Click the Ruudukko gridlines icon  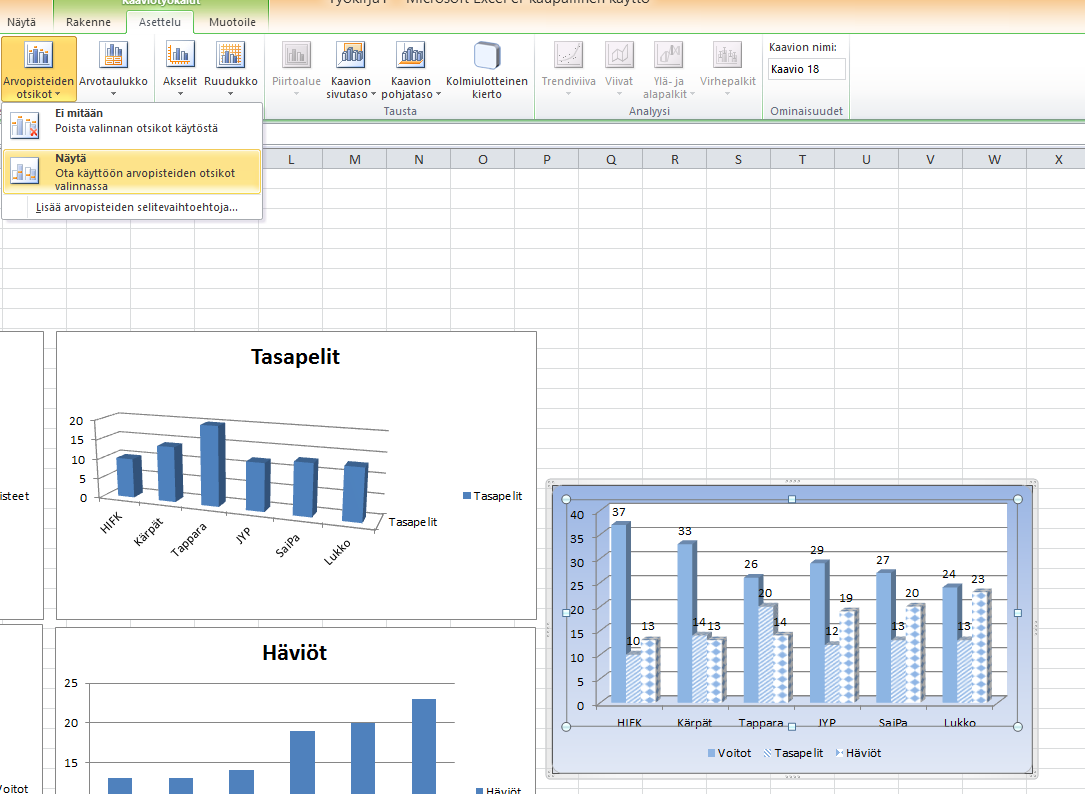pyautogui.click(x=230, y=56)
